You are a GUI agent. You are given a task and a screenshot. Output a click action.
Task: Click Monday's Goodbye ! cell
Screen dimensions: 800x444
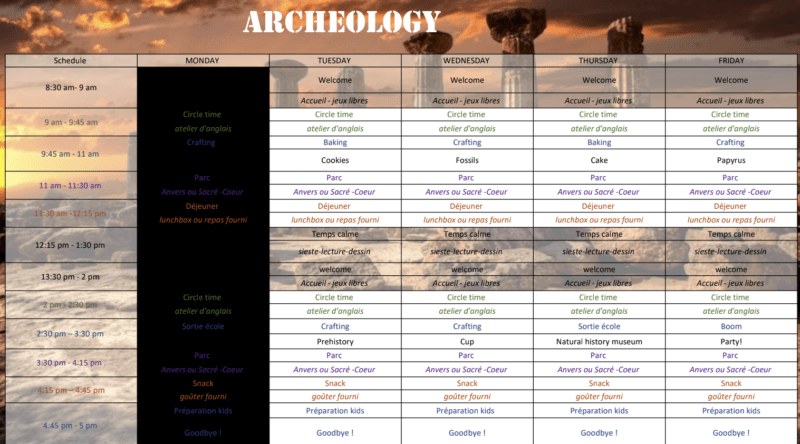click(x=203, y=433)
